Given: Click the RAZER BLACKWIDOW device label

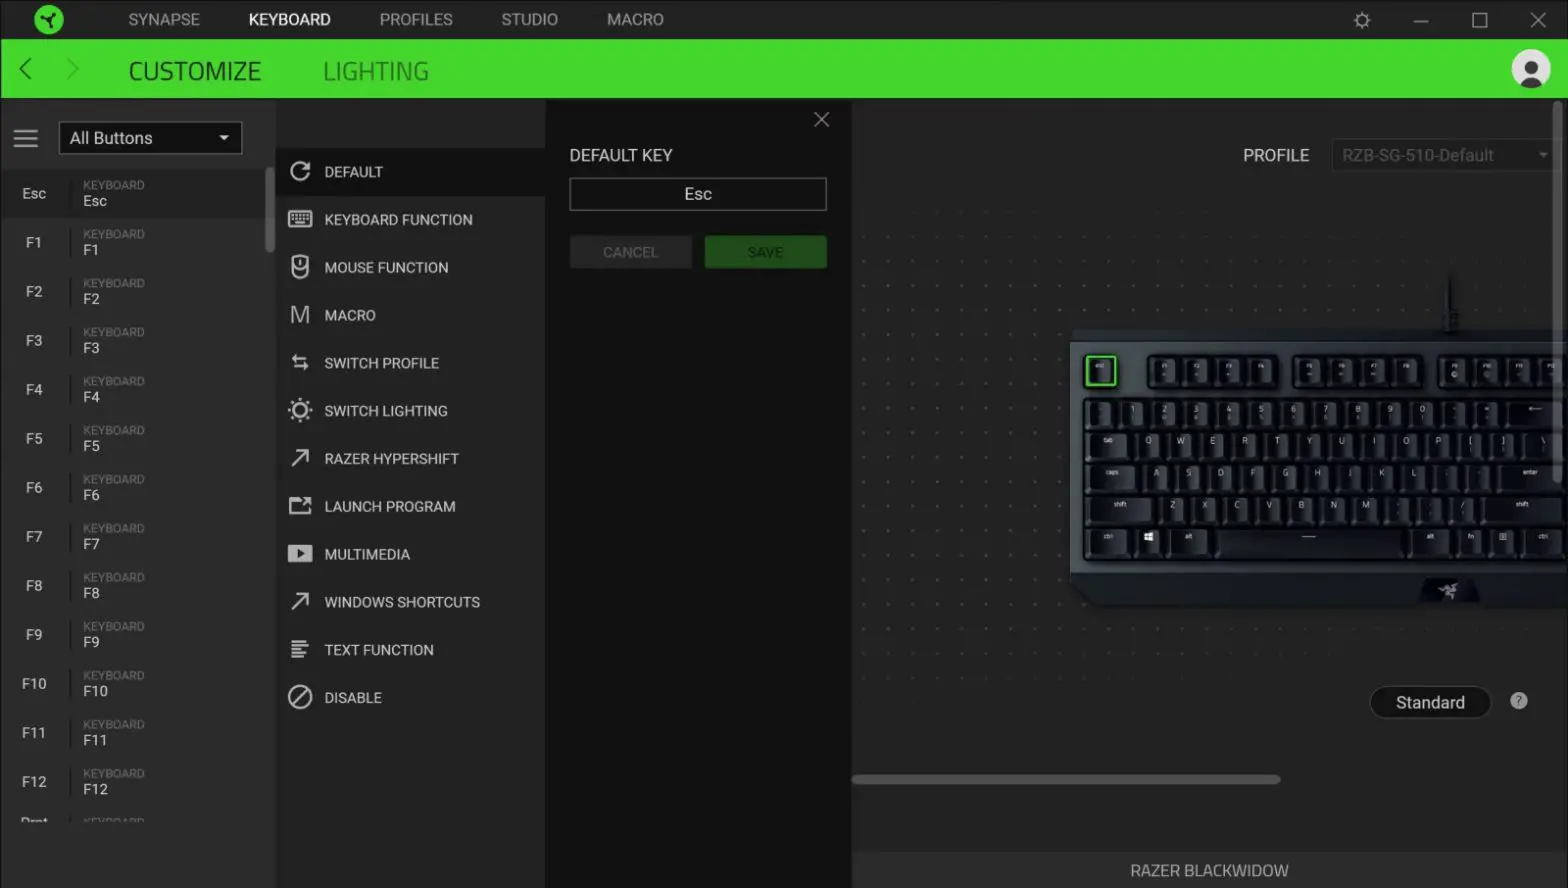Looking at the screenshot, I should pyautogui.click(x=1209, y=870).
